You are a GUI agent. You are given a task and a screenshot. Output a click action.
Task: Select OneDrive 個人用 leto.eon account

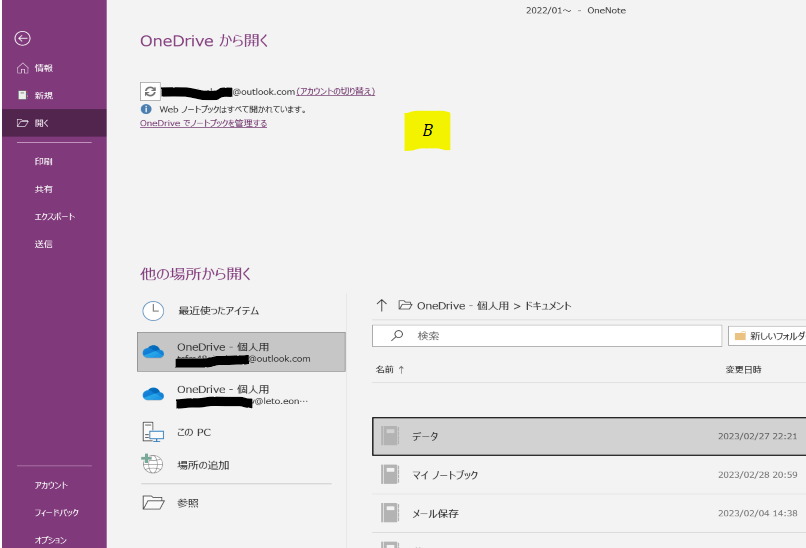point(241,395)
